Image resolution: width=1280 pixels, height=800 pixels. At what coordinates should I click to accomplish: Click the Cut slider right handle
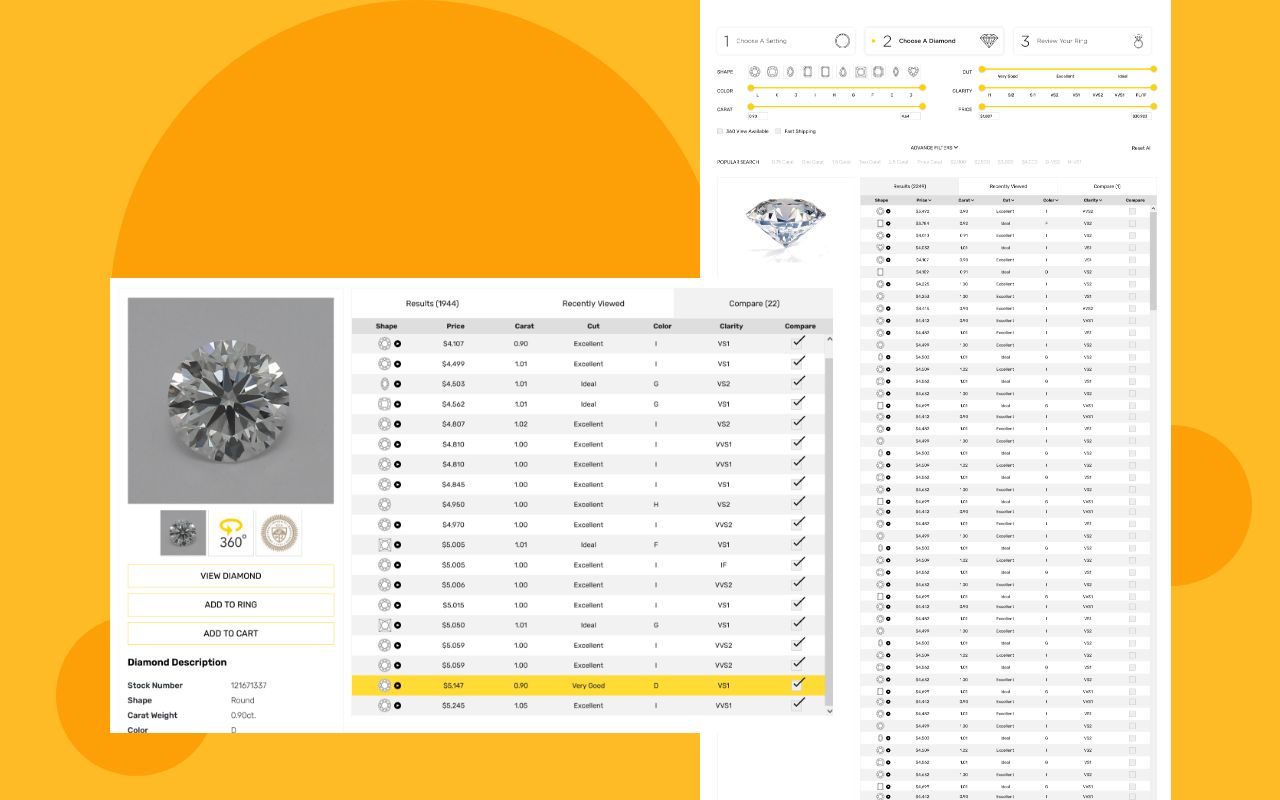tap(1153, 70)
